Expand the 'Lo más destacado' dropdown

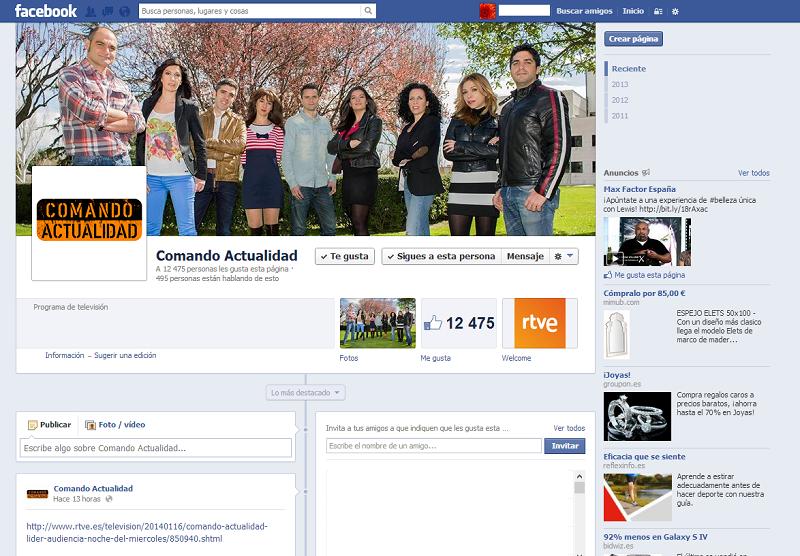point(306,393)
